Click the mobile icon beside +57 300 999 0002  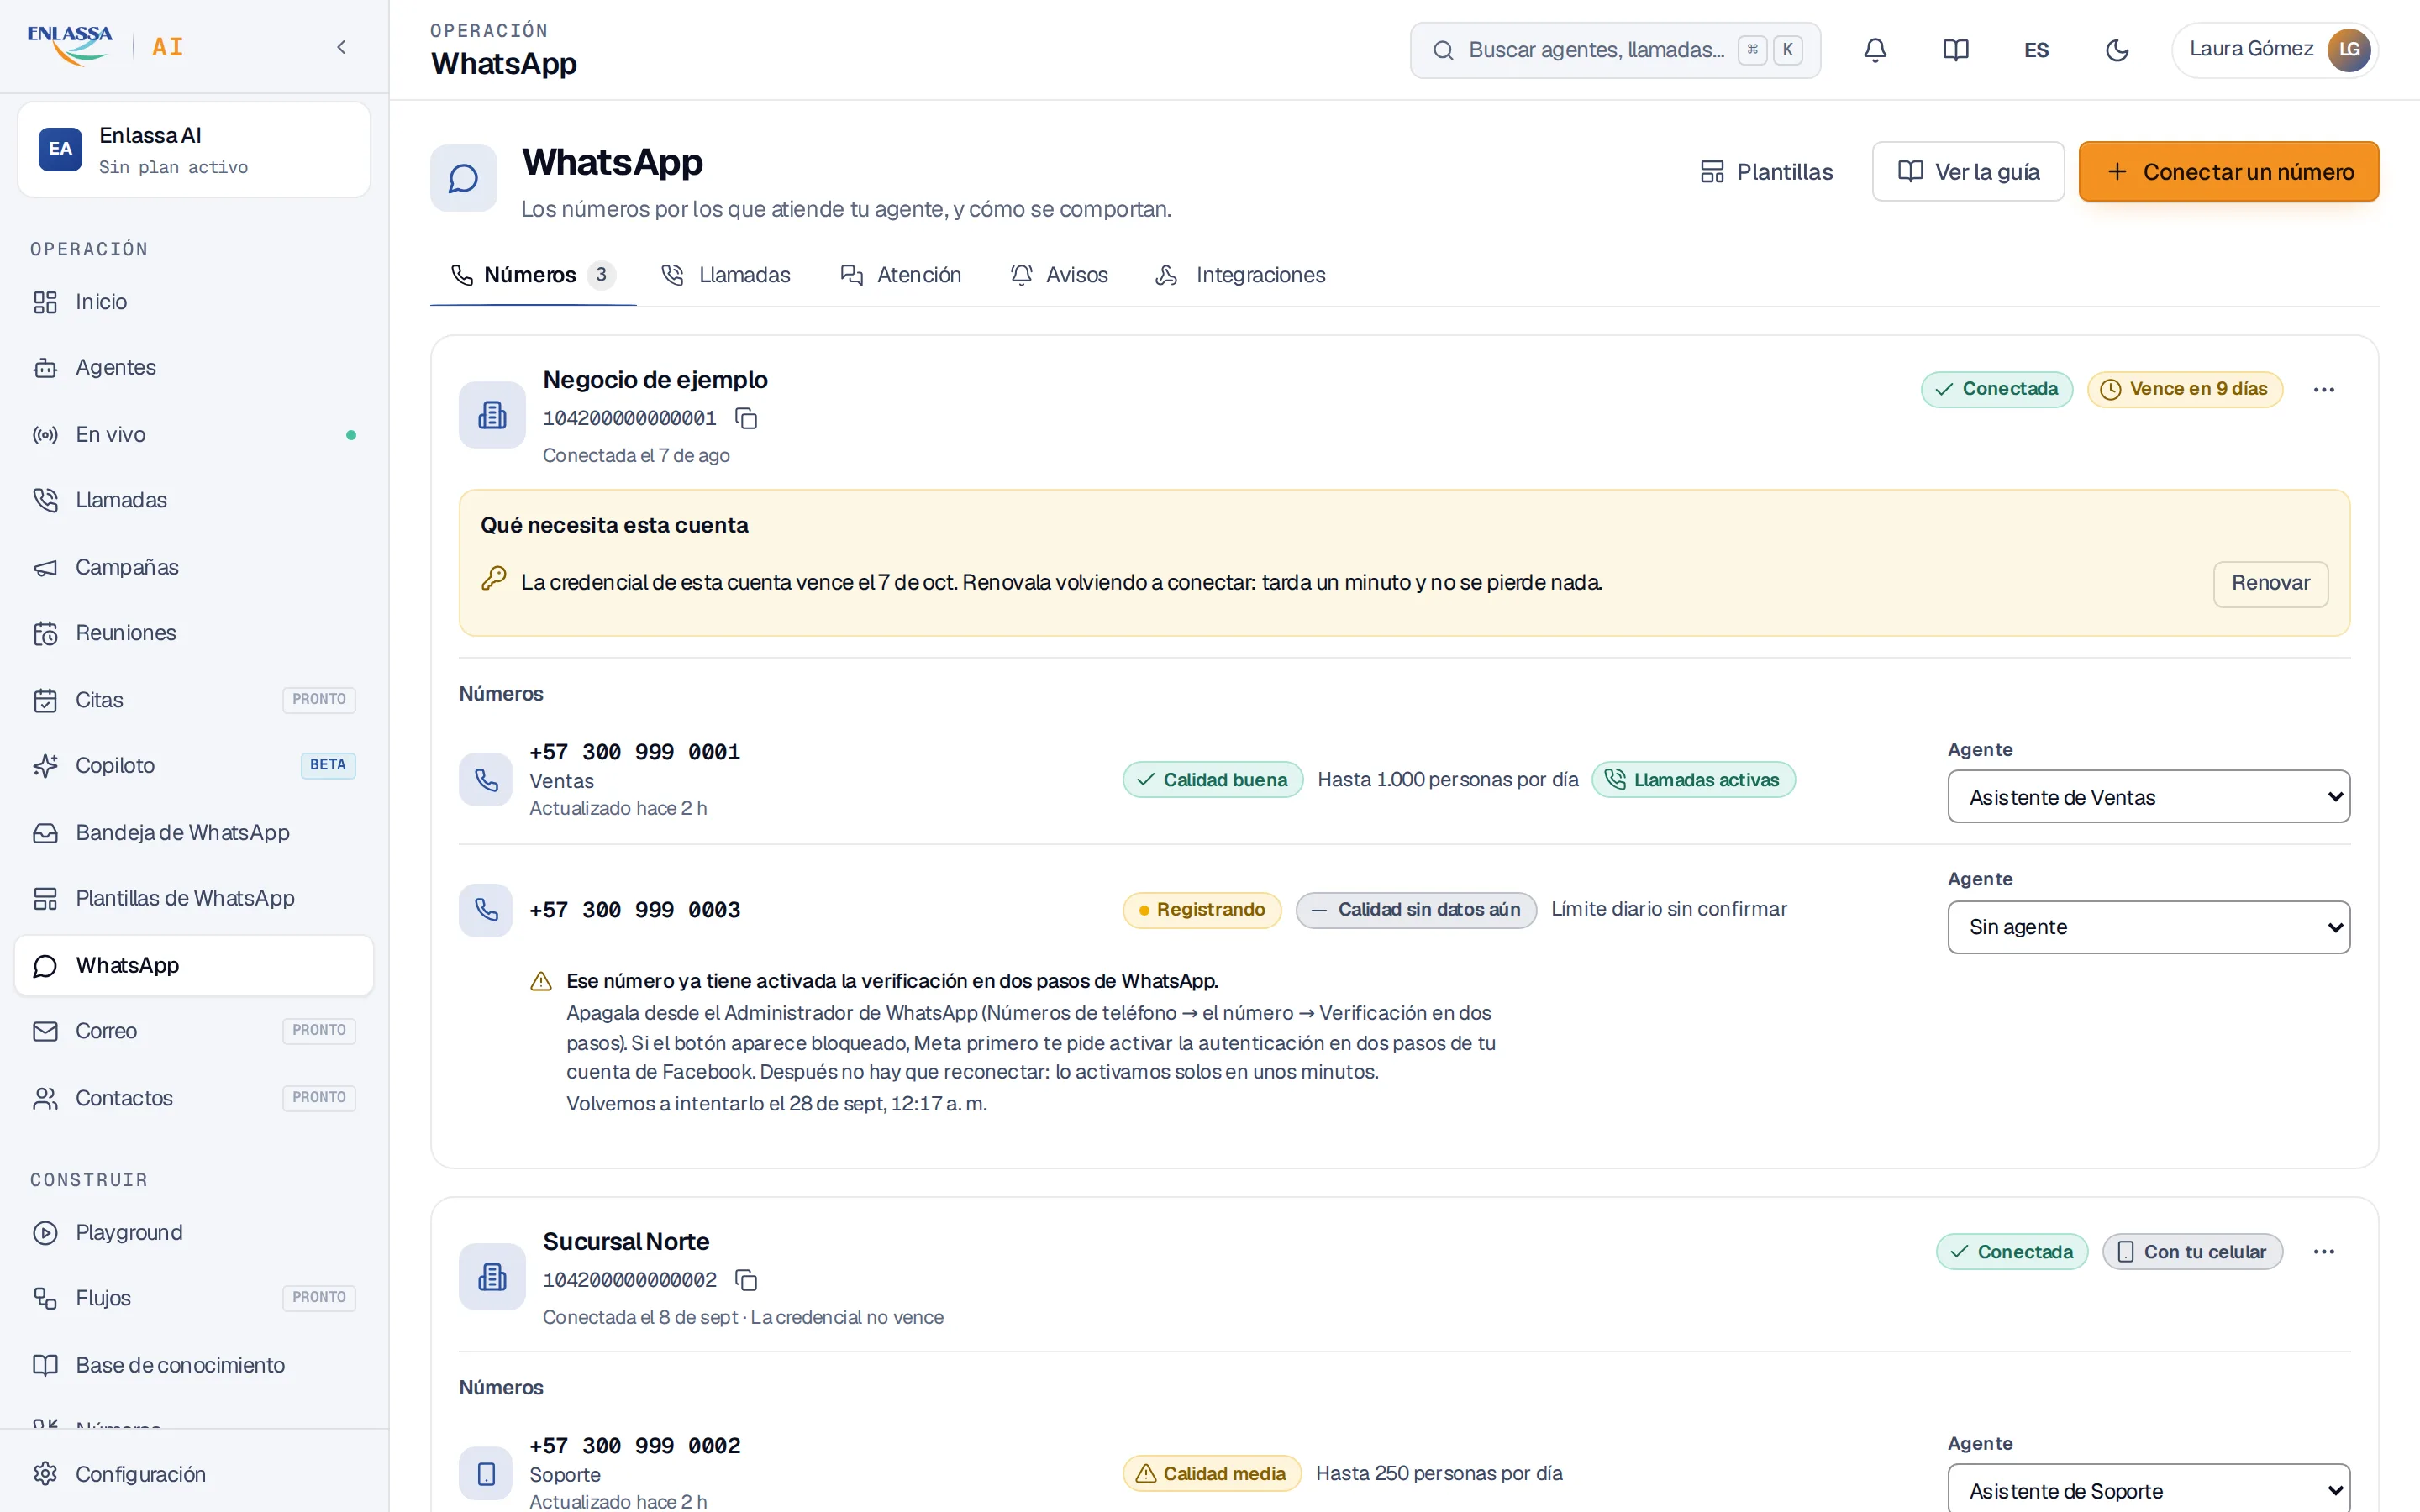coord(486,1474)
